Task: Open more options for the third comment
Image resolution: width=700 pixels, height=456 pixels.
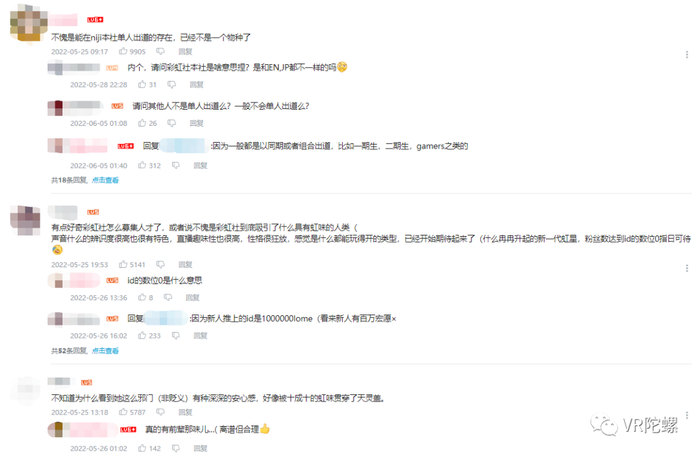Action: tap(687, 414)
